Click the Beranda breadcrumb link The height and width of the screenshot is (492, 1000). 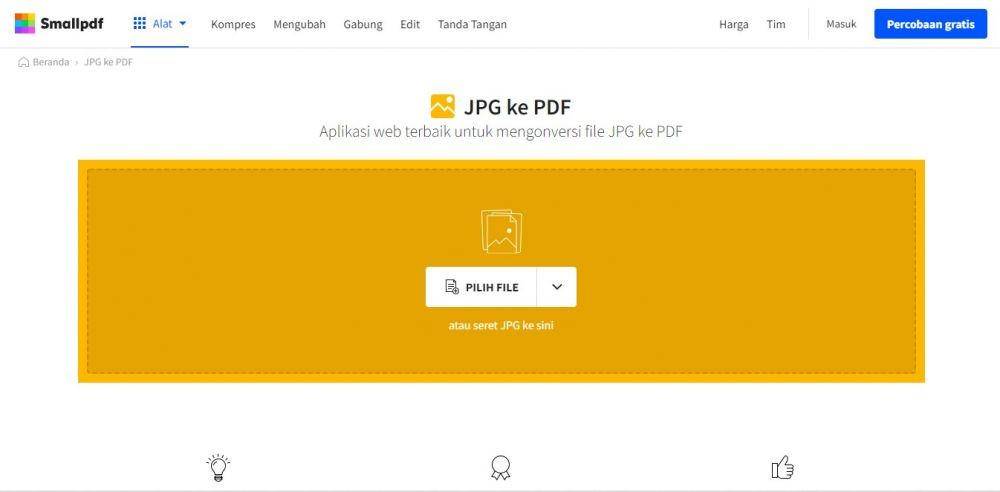pyautogui.click(x=51, y=62)
